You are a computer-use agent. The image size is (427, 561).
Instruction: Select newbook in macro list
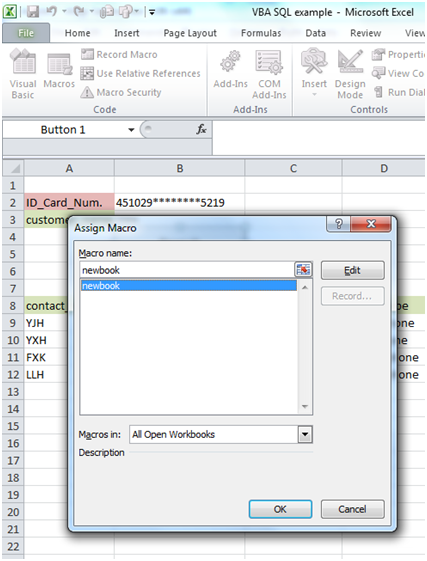point(189,286)
